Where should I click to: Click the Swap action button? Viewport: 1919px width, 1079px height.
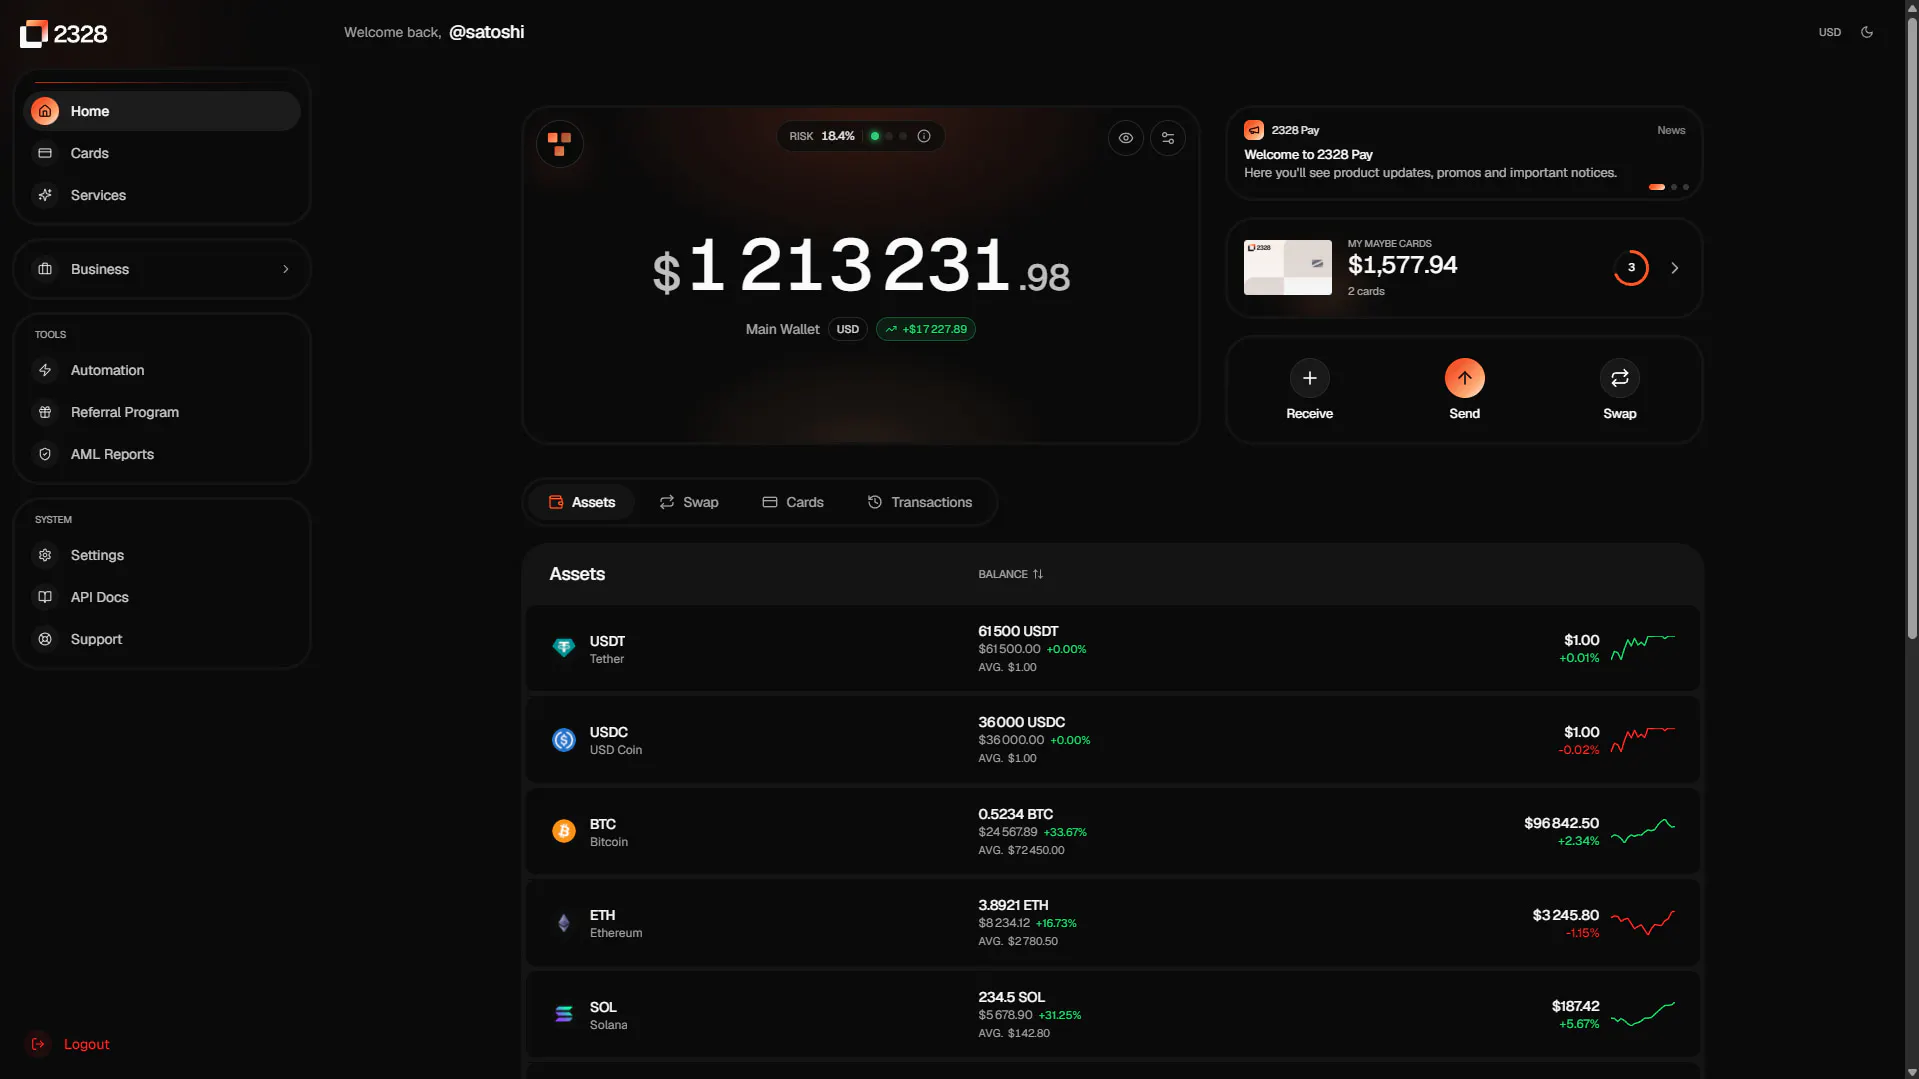tap(1619, 390)
